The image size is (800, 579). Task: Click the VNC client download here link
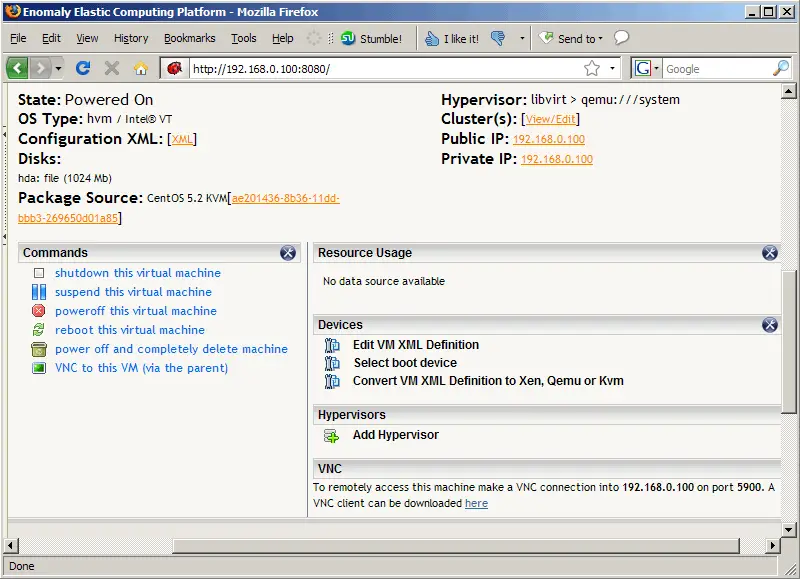(x=476, y=503)
